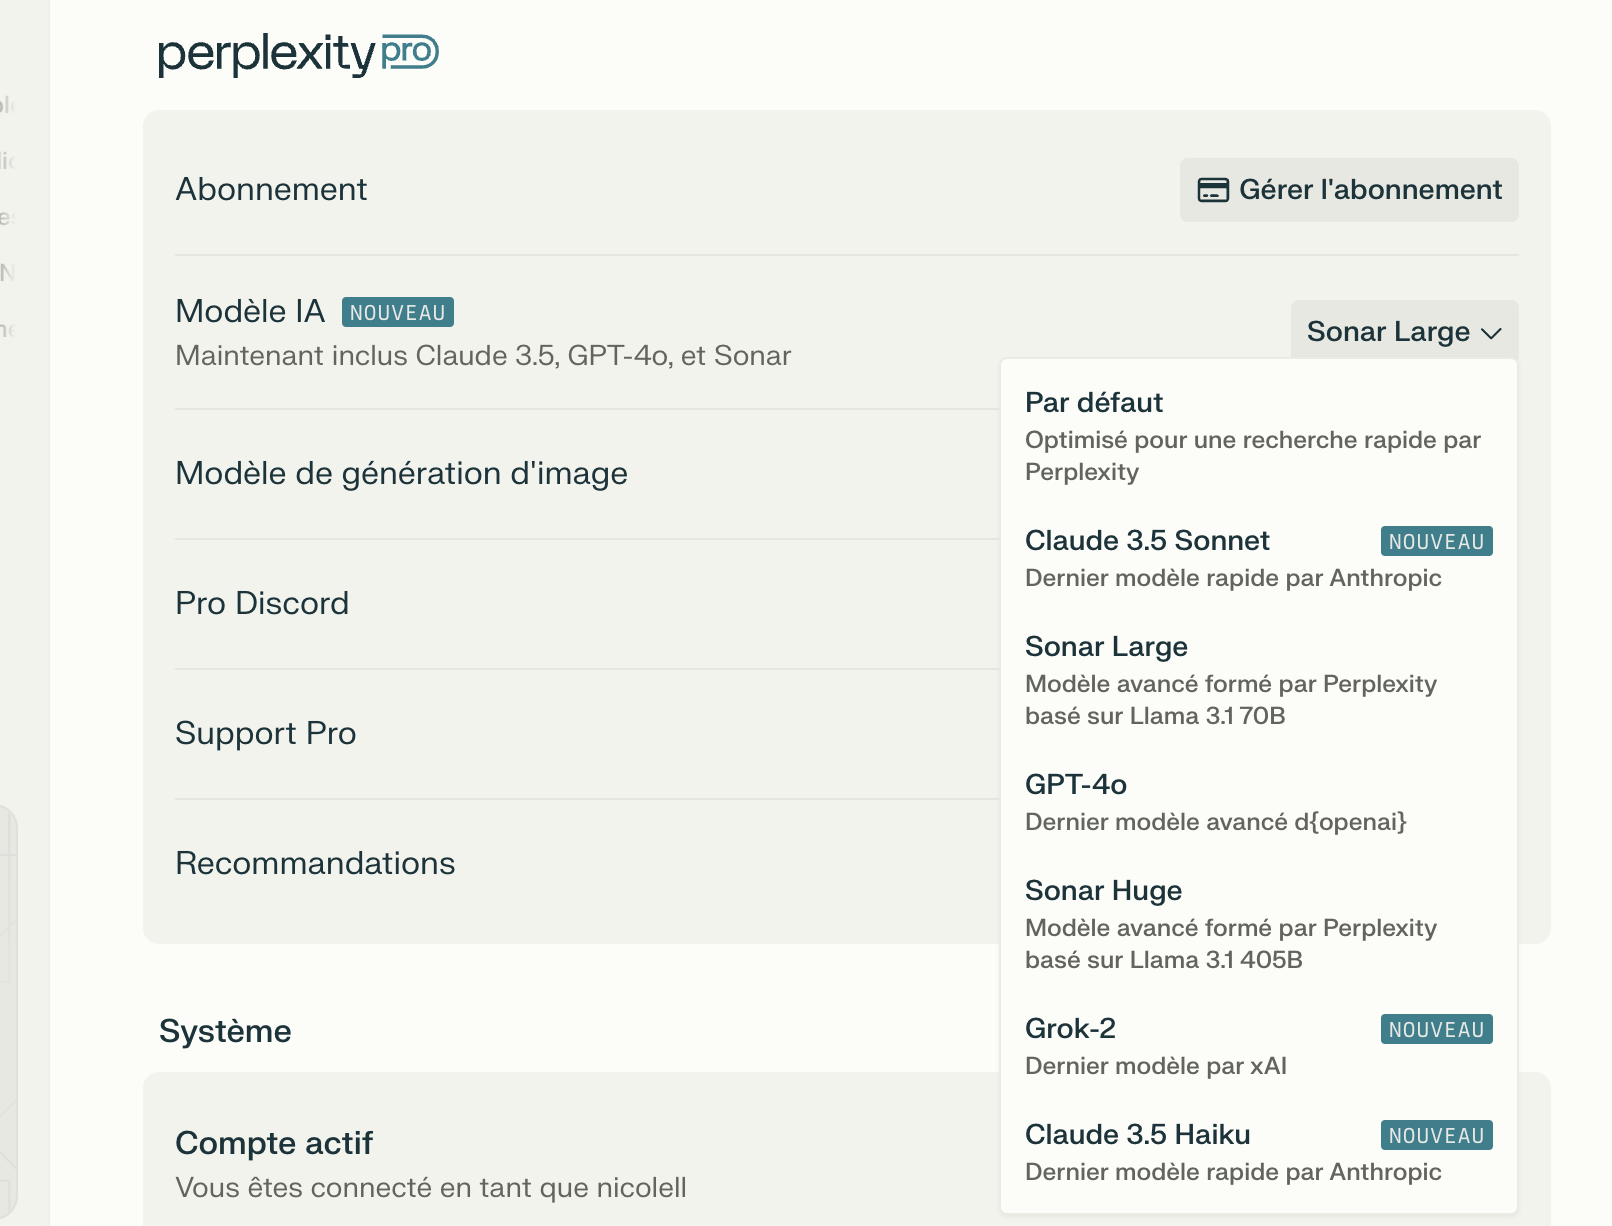The image size is (1612, 1226).
Task: Click the Abonnement row label
Action: [272, 189]
